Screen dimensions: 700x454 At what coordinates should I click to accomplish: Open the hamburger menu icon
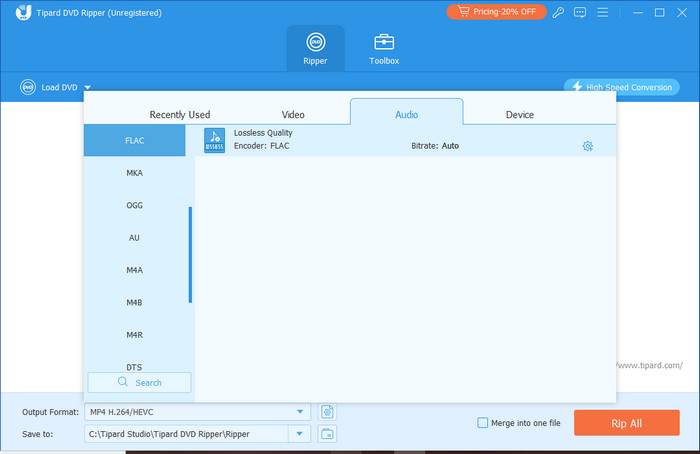[x=603, y=12]
